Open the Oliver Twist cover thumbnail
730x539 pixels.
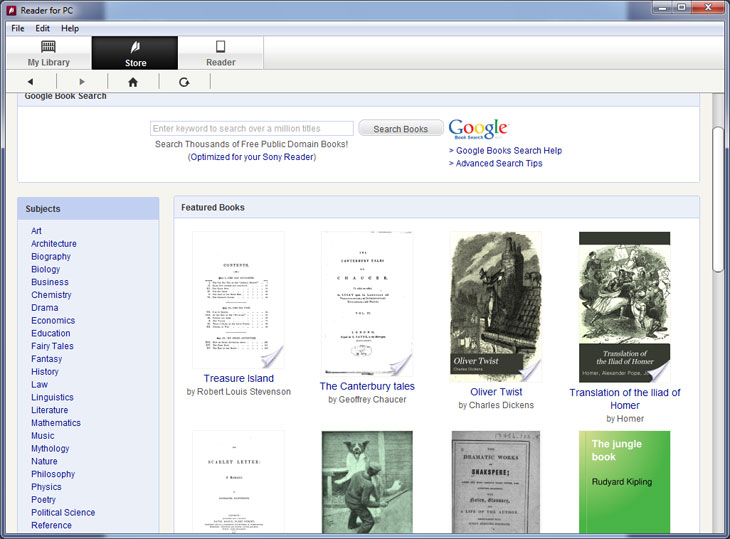496,306
